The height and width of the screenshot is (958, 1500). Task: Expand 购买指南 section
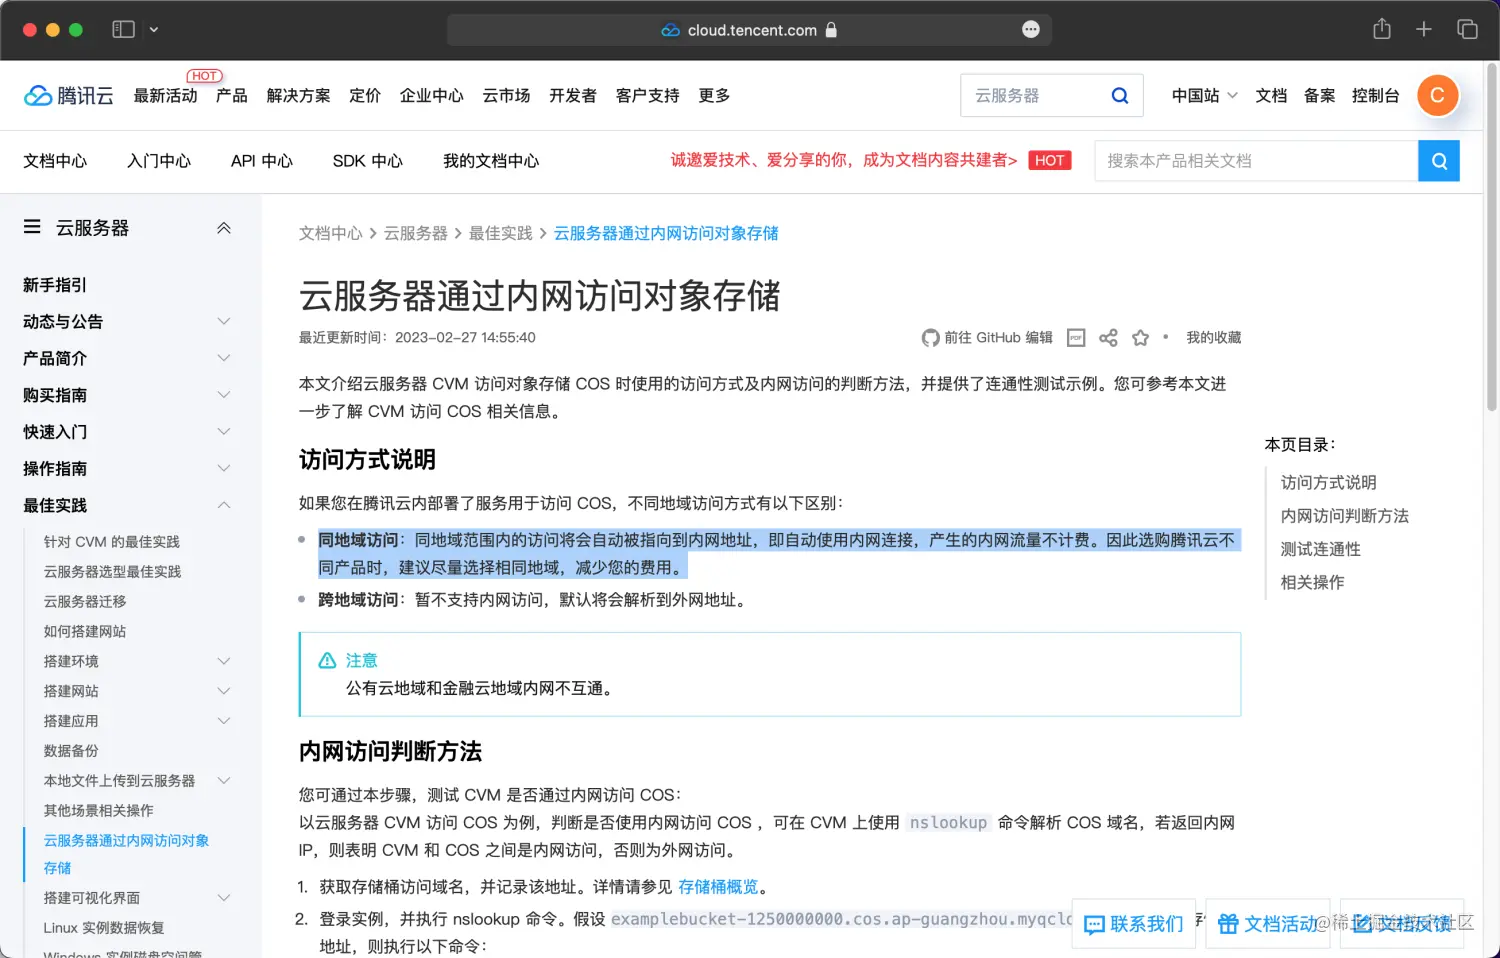224,395
